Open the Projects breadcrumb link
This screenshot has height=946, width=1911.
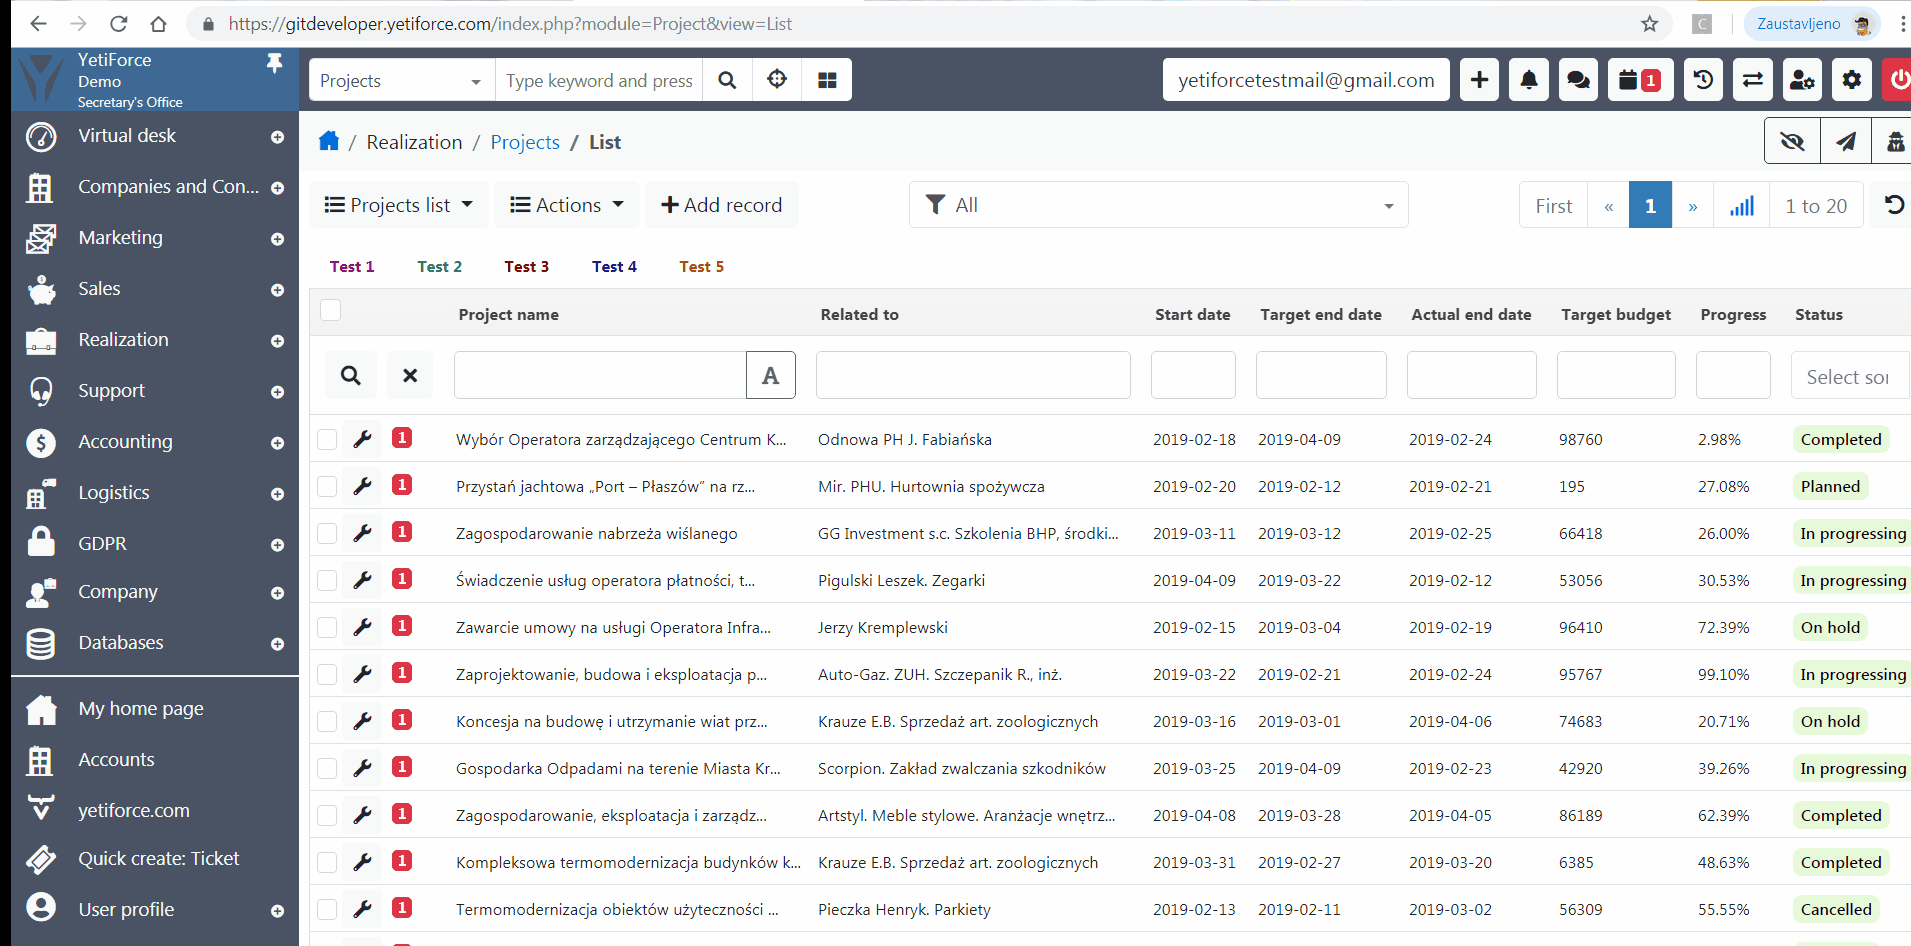(x=524, y=142)
